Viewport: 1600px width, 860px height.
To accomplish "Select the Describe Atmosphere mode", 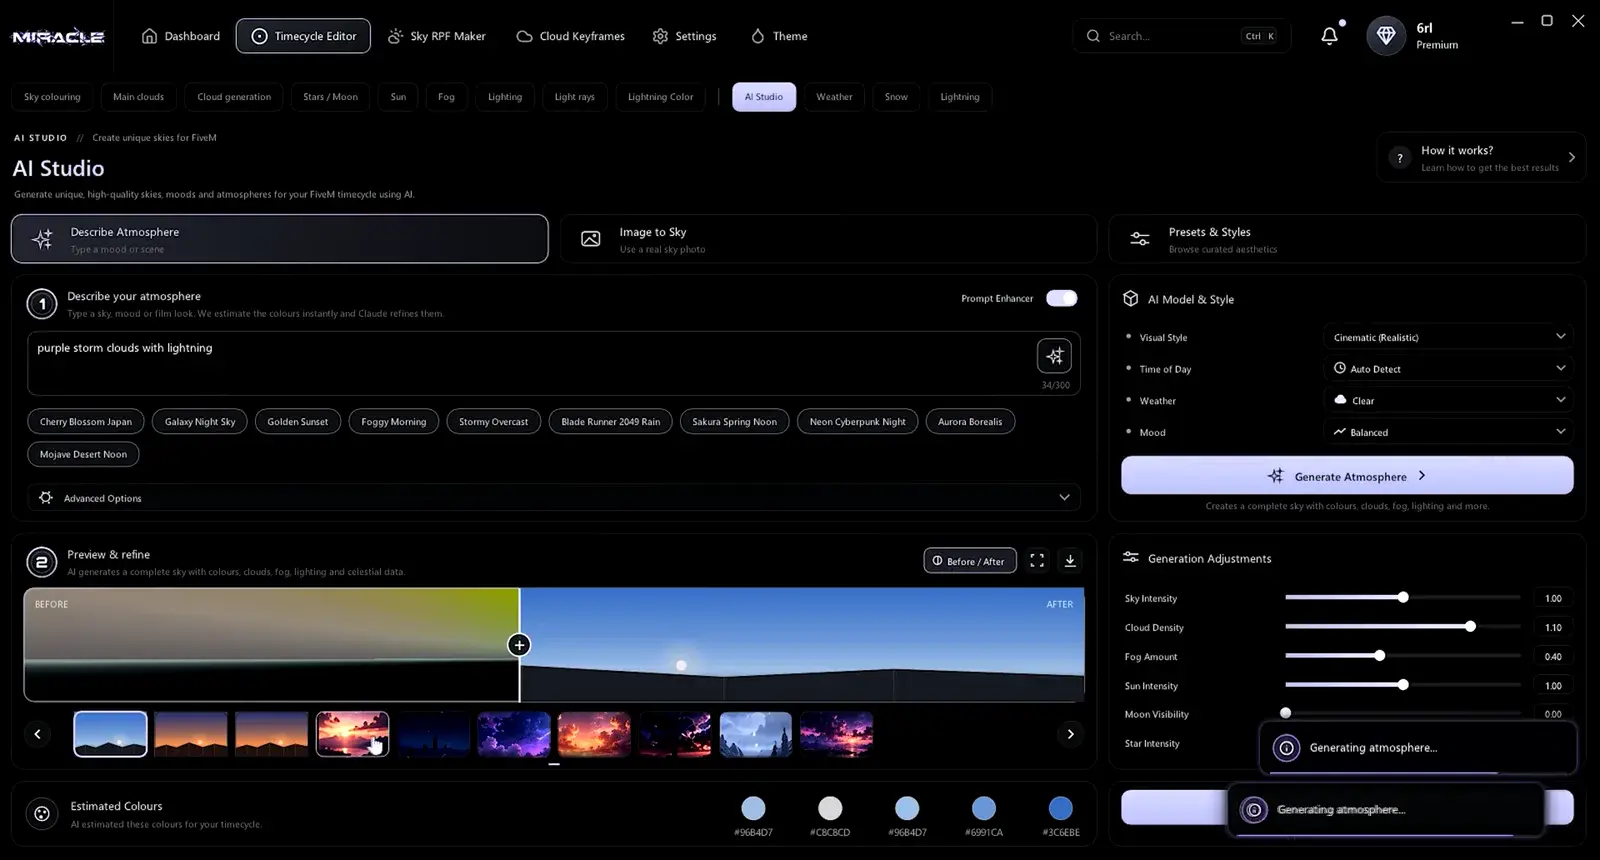I will tap(280, 239).
